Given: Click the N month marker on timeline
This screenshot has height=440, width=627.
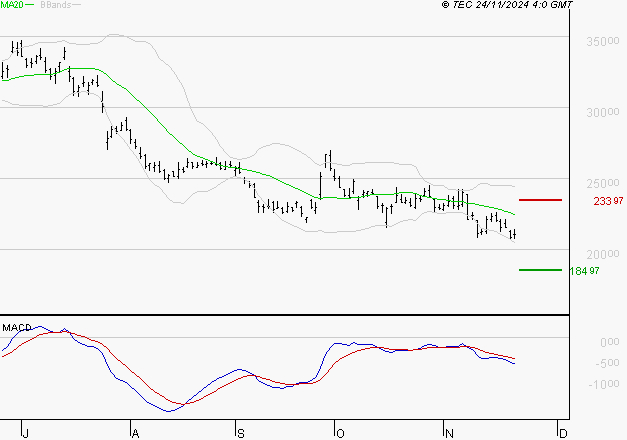Looking at the screenshot, I should pyautogui.click(x=449, y=434).
